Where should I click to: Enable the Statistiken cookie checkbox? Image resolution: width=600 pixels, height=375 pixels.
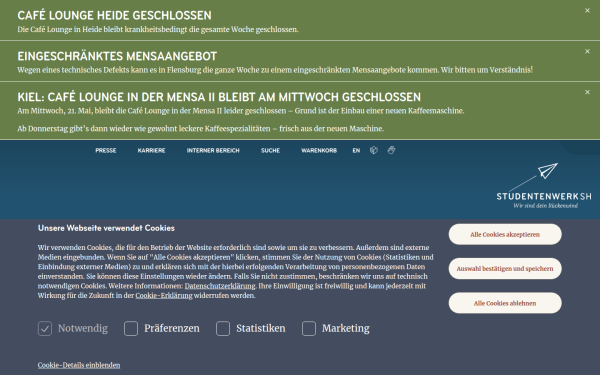click(x=223, y=328)
